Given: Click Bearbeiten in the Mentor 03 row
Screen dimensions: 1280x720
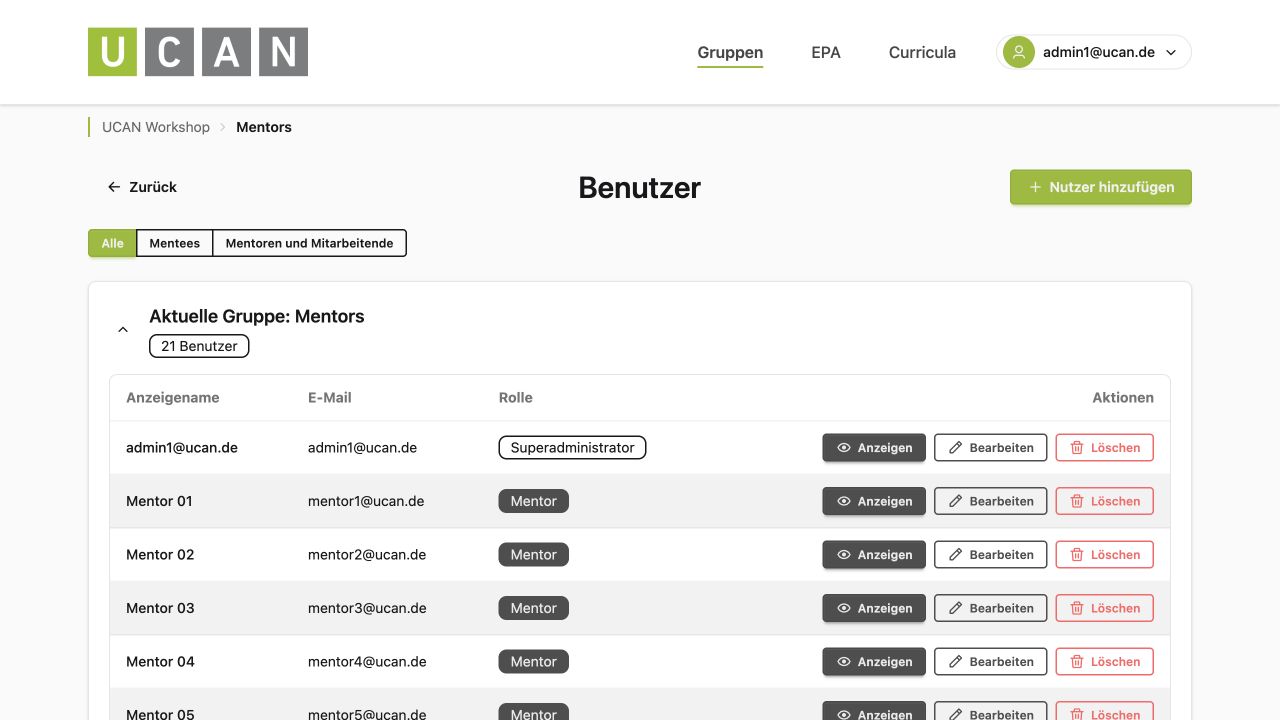Looking at the screenshot, I should click(x=991, y=608).
